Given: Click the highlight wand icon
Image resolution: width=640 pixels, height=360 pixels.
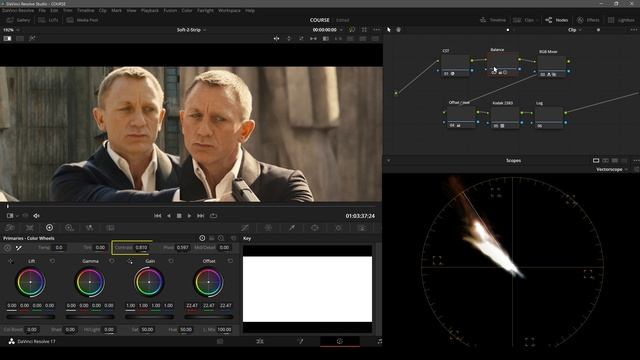Looking at the screenshot, I should click(32, 38).
